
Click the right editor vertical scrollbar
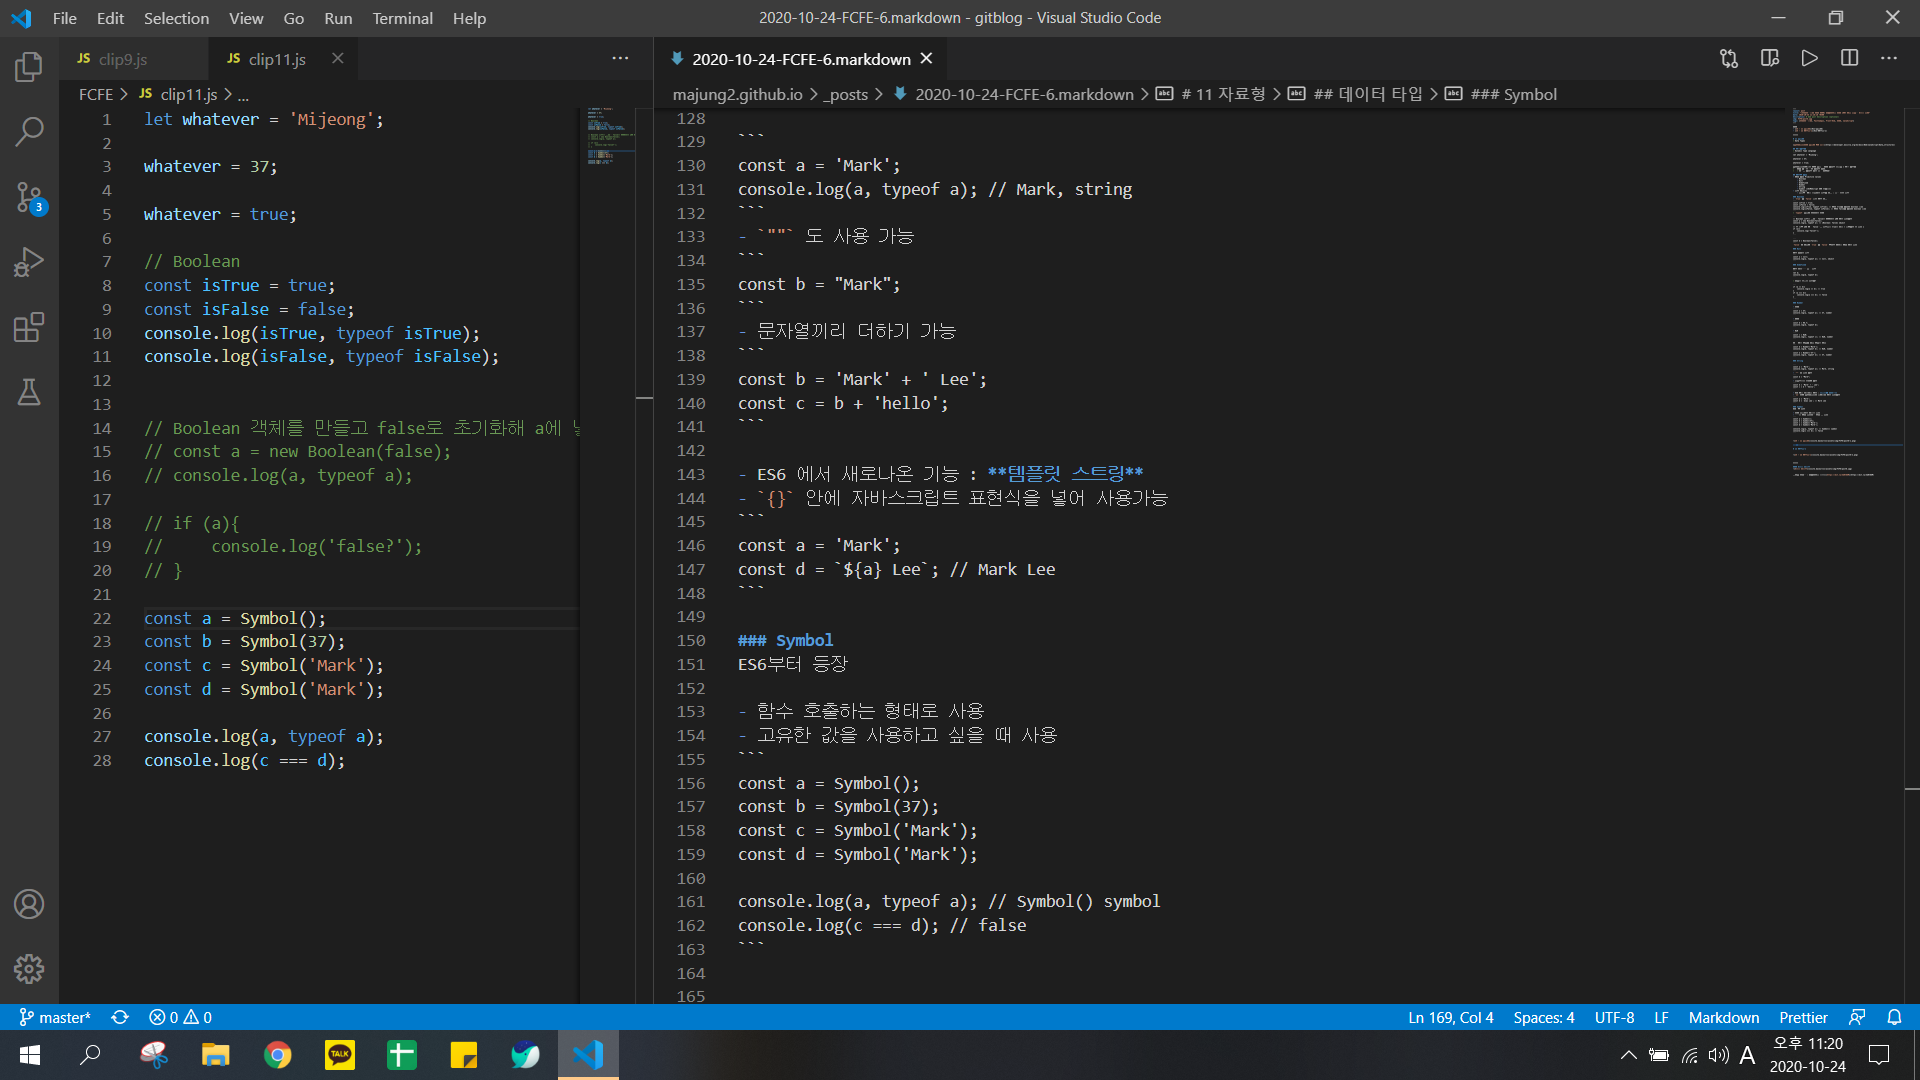coord(1912,555)
